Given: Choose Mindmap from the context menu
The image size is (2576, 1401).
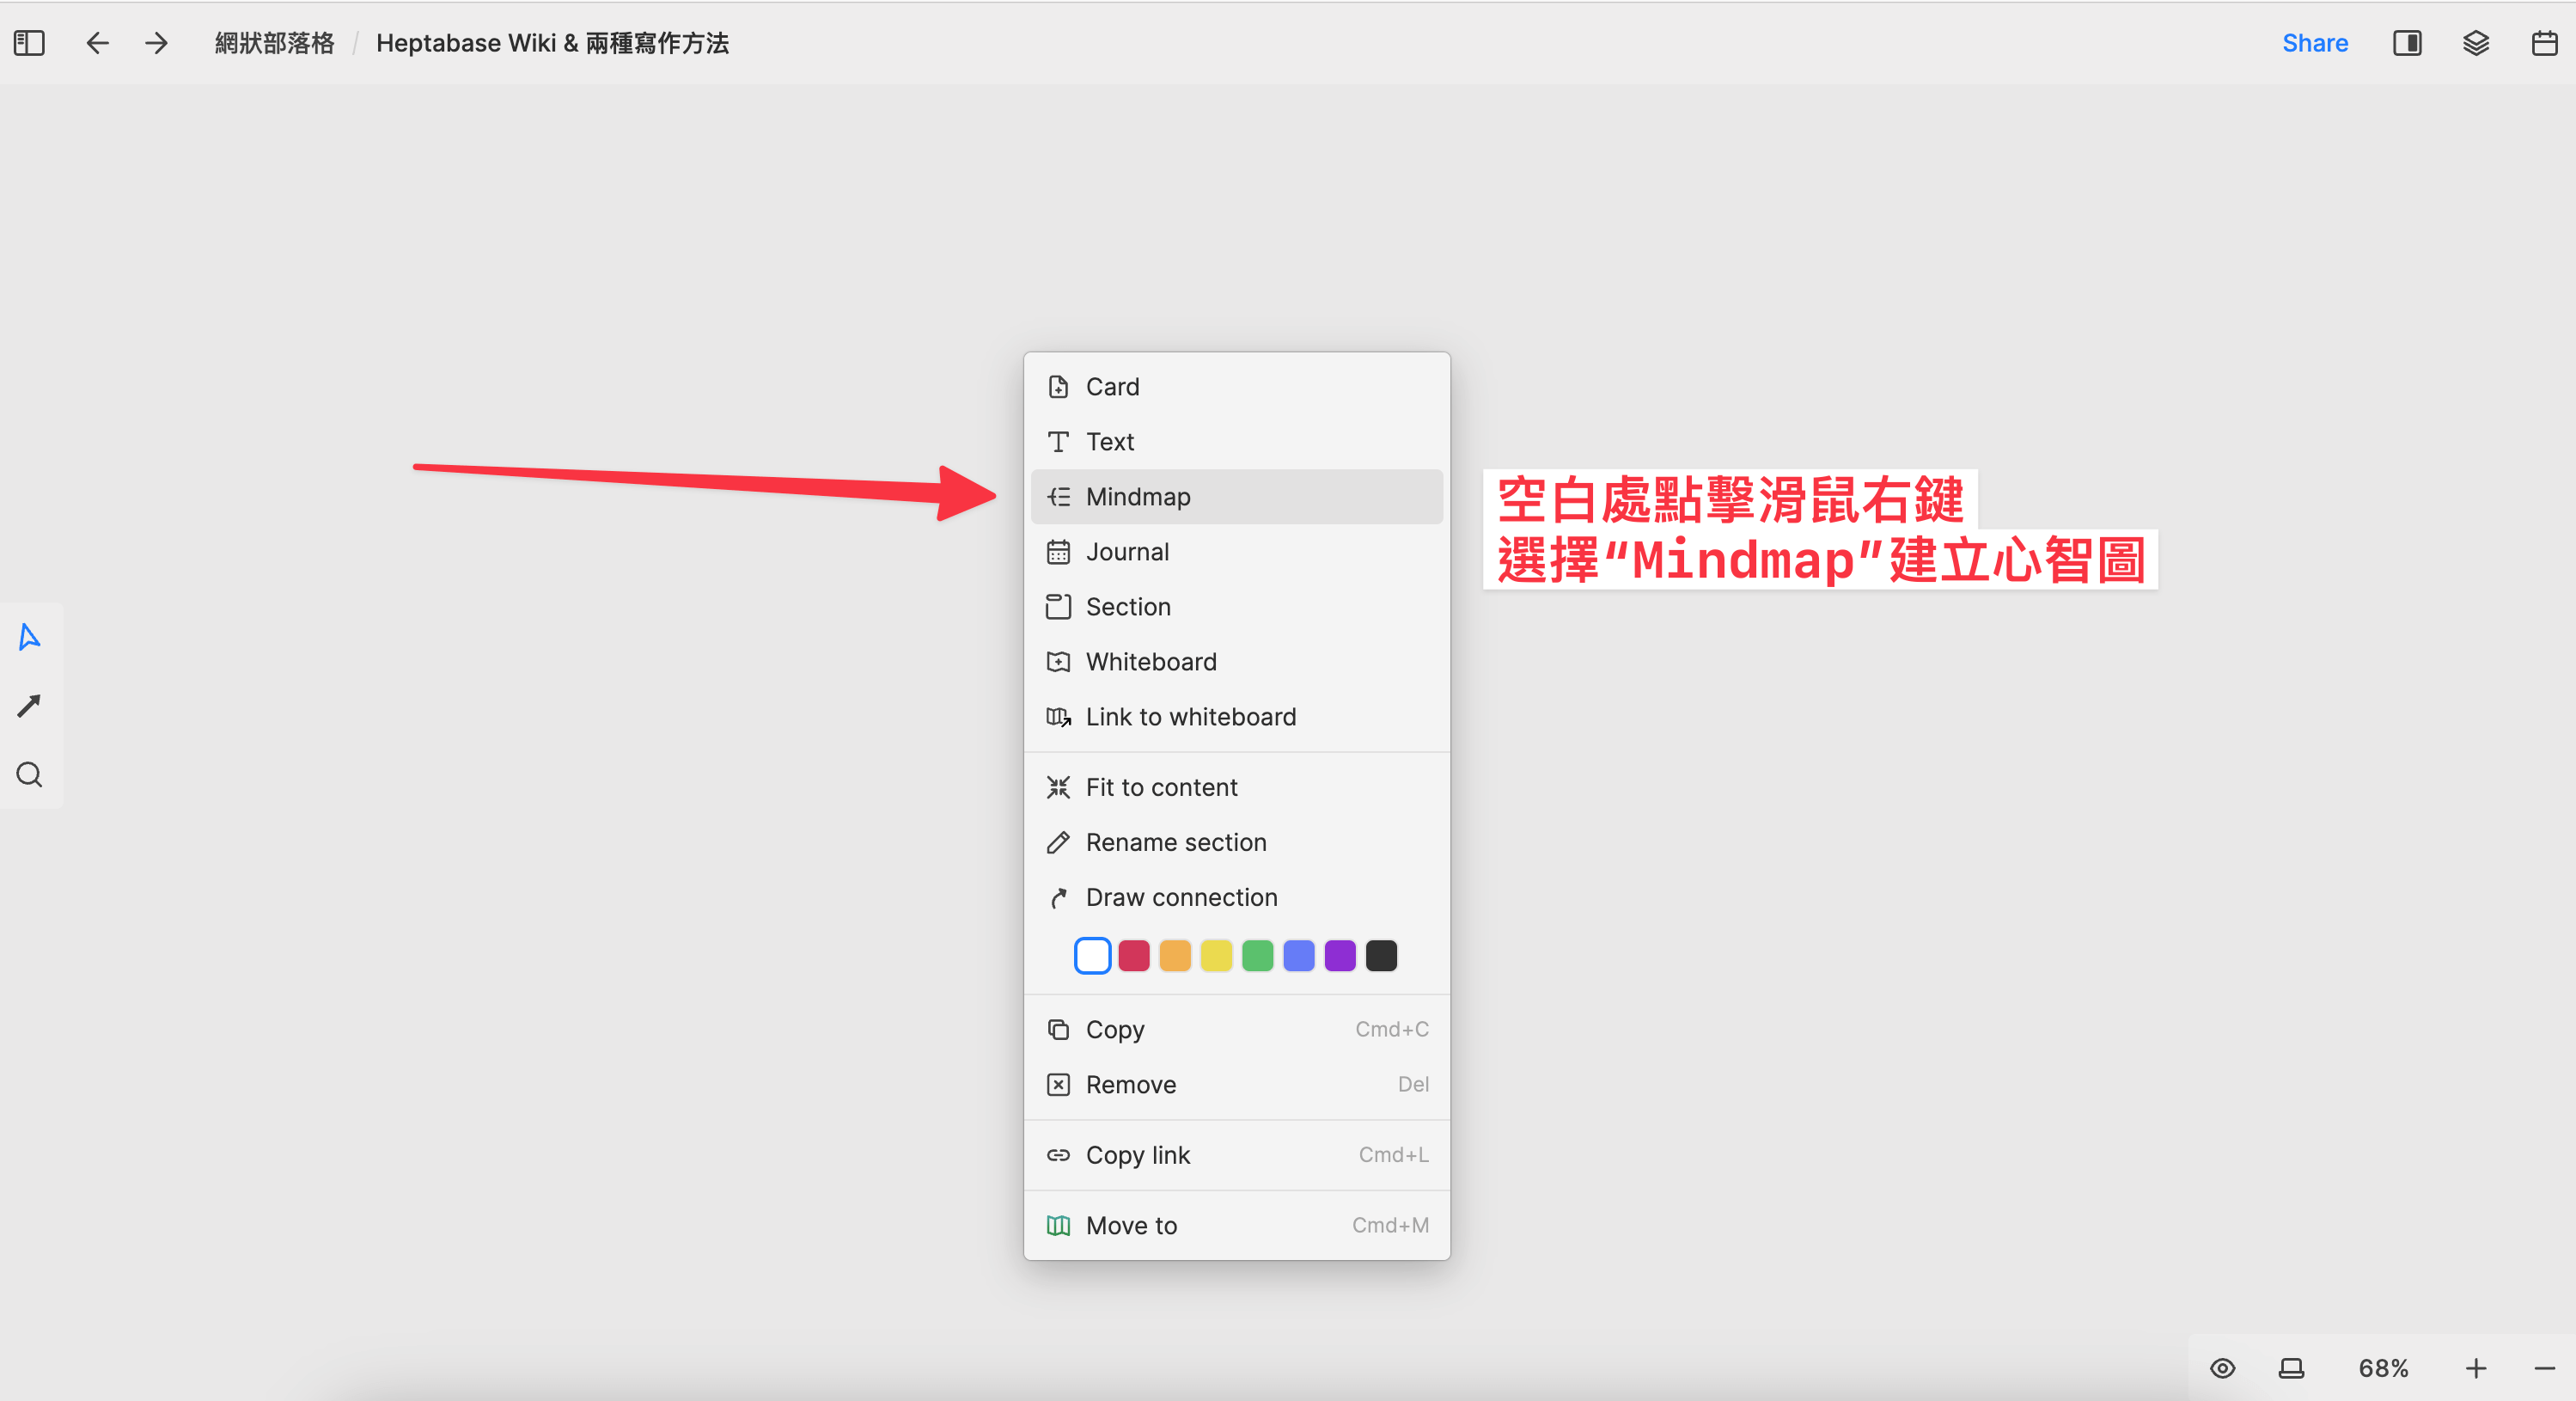Looking at the screenshot, I should pos(1137,497).
